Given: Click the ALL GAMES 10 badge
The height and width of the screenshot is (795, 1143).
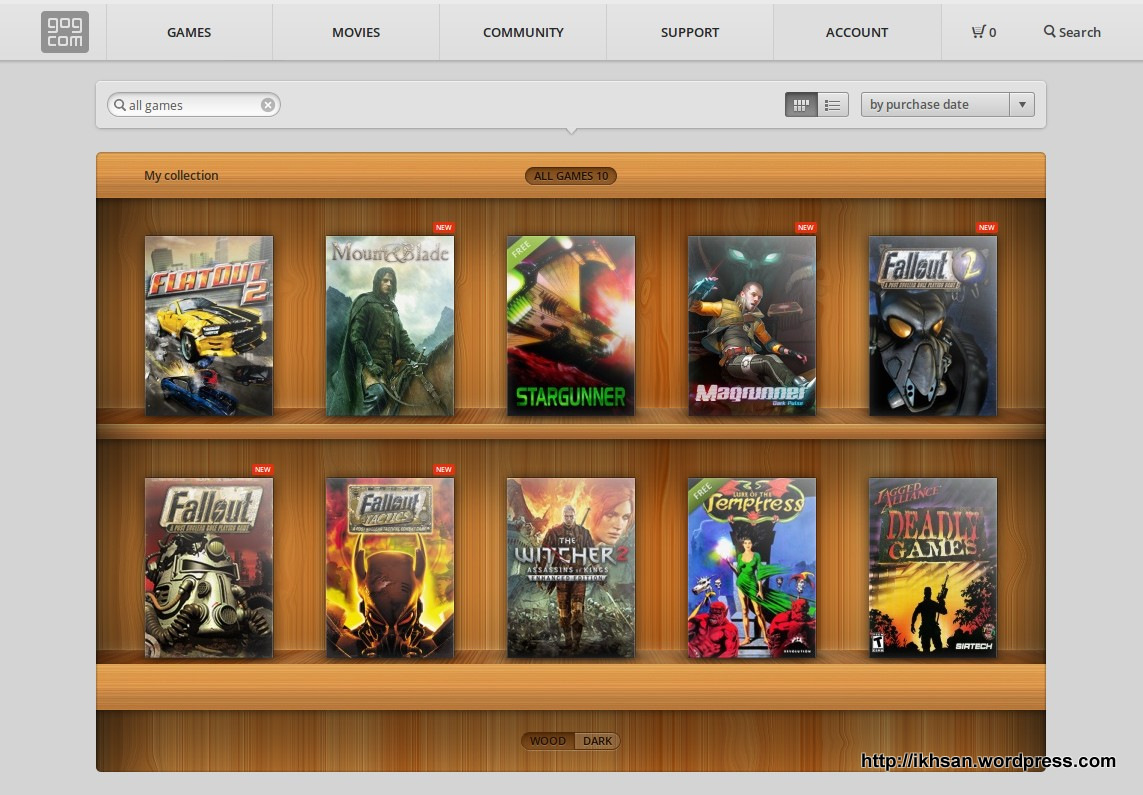Looking at the screenshot, I should click(571, 176).
